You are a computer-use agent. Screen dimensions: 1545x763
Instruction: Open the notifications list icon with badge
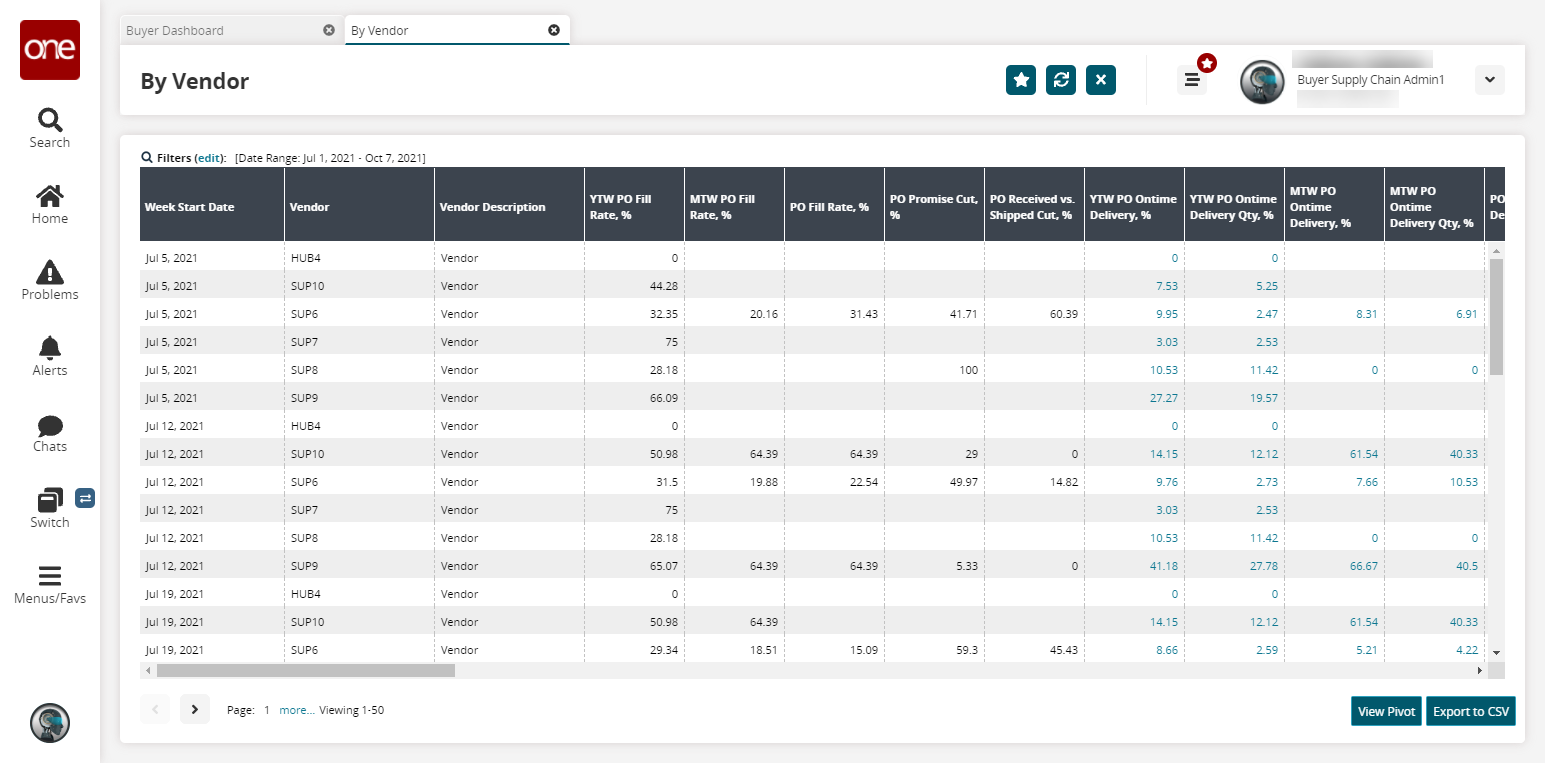tap(1192, 80)
